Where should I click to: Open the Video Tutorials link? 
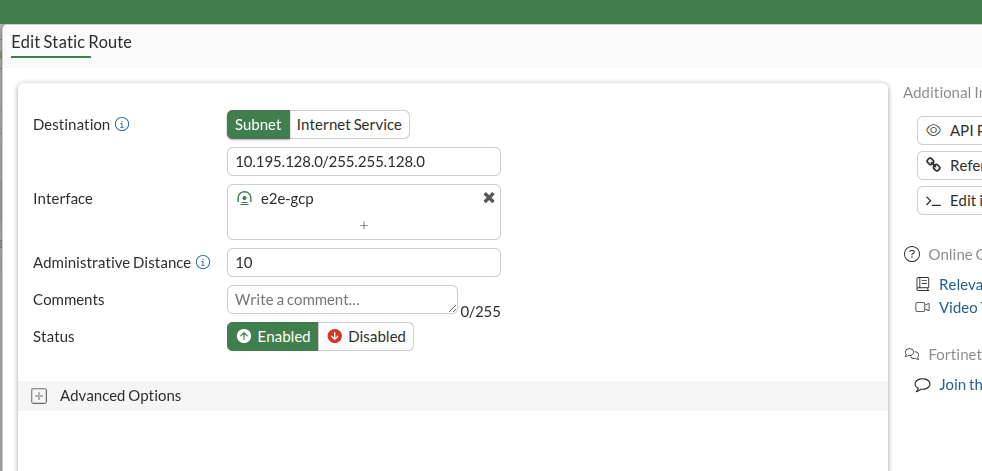point(960,307)
